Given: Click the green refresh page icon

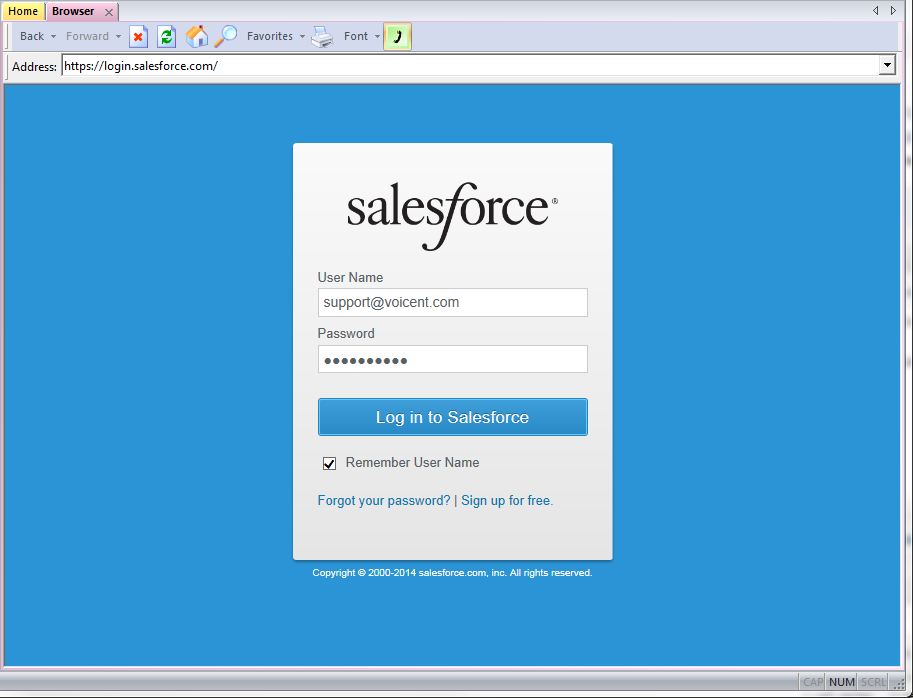Looking at the screenshot, I should point(167,37).
